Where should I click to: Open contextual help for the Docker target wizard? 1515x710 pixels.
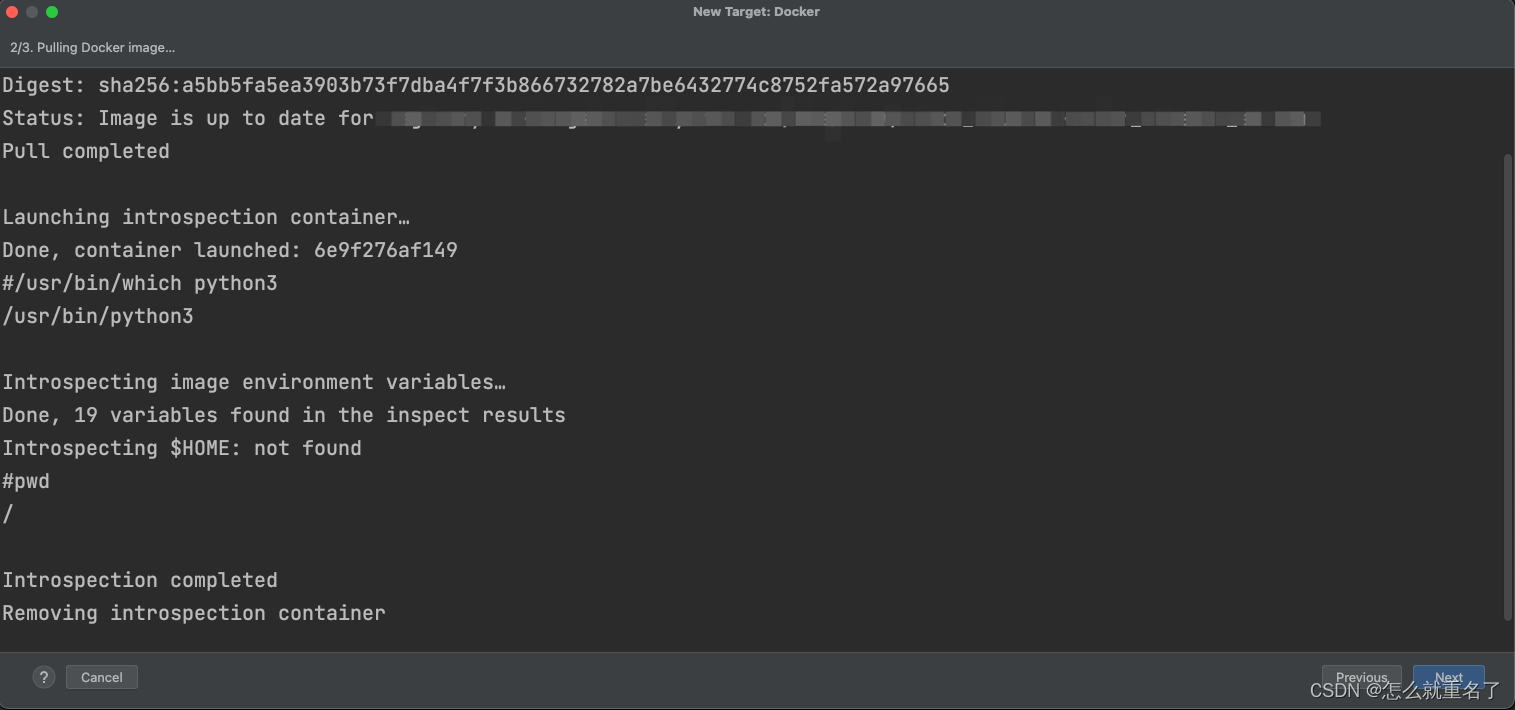(x=43, y=677)
